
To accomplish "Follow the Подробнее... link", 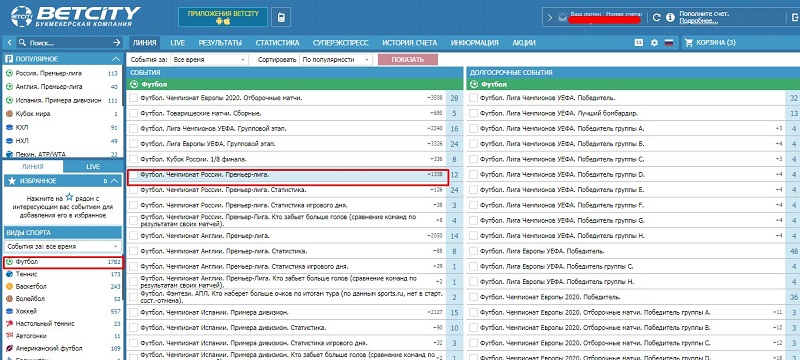I will click(698, 21).
